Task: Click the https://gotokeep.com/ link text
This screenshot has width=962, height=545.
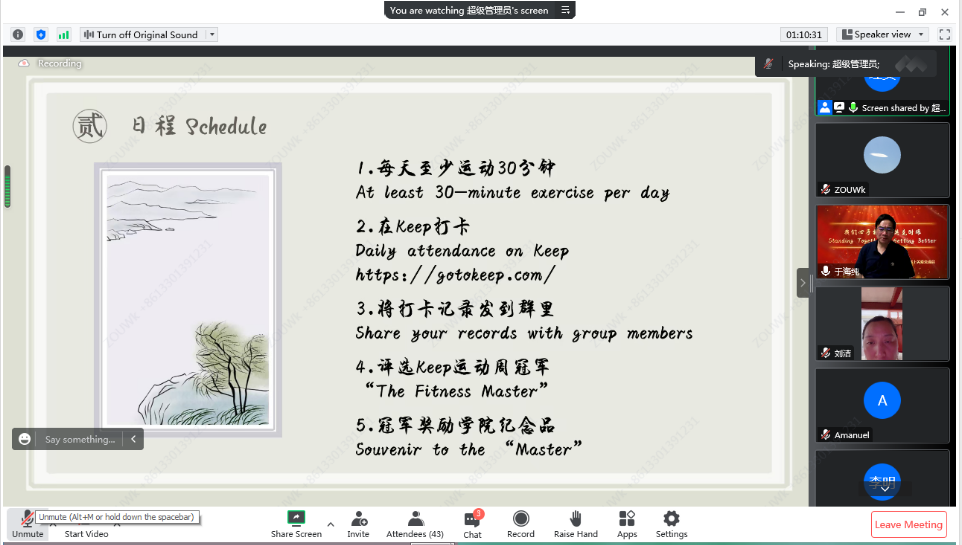Action: click(455, 274)
